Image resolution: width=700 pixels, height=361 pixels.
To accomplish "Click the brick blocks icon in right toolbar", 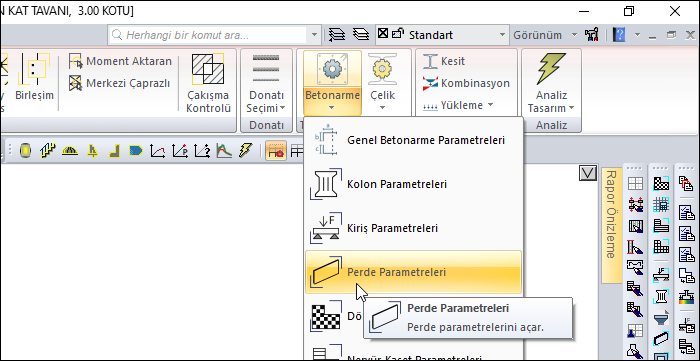I will pyautogui.click(x=661, y=246).
